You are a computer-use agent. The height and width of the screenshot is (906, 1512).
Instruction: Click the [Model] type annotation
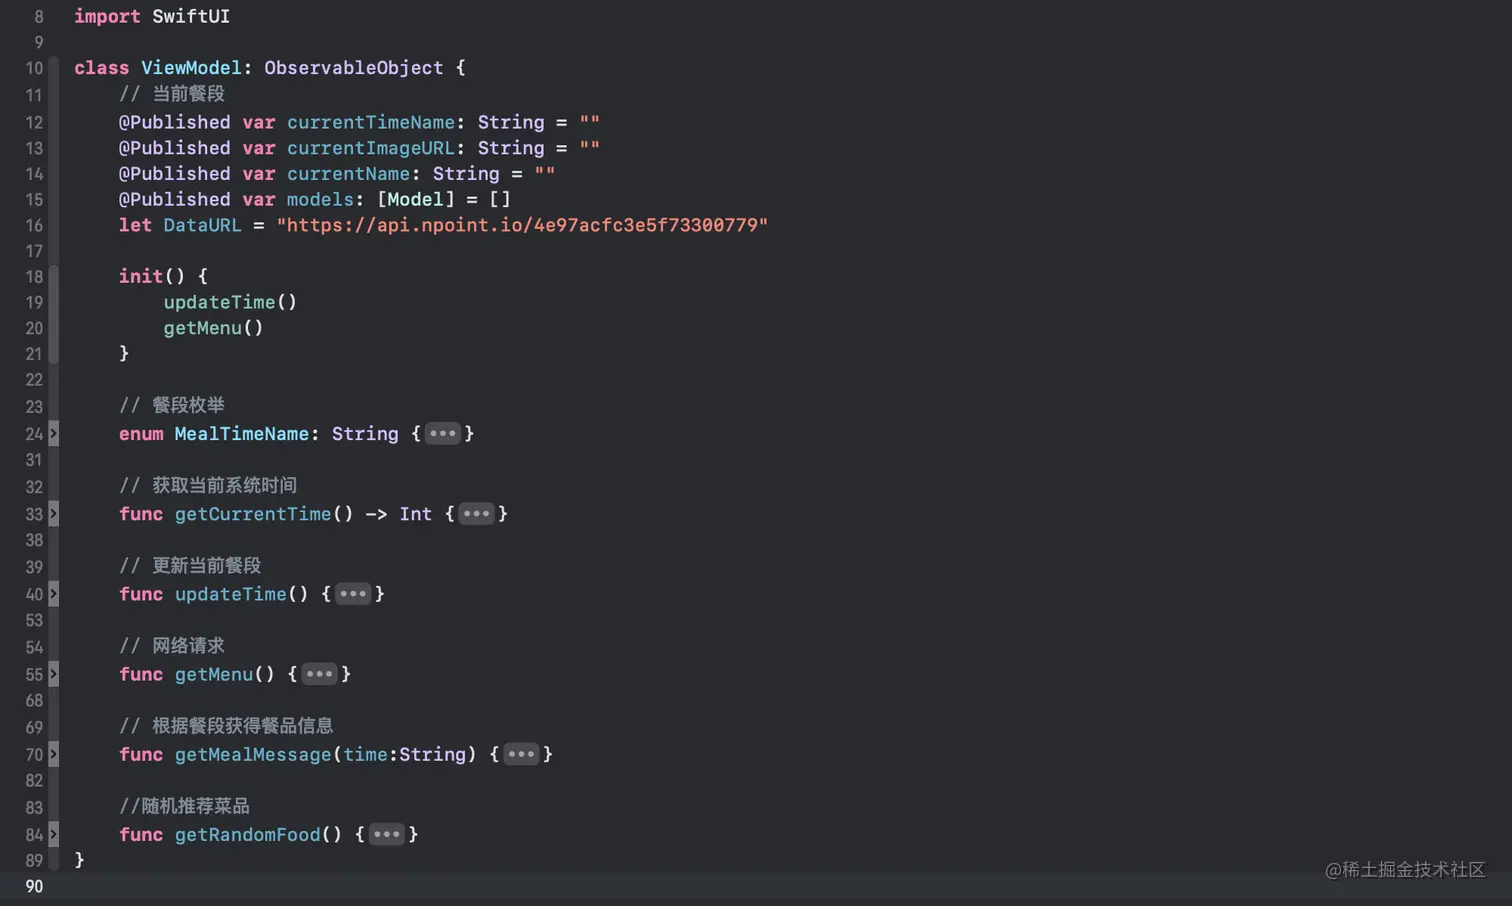[415, 199]
